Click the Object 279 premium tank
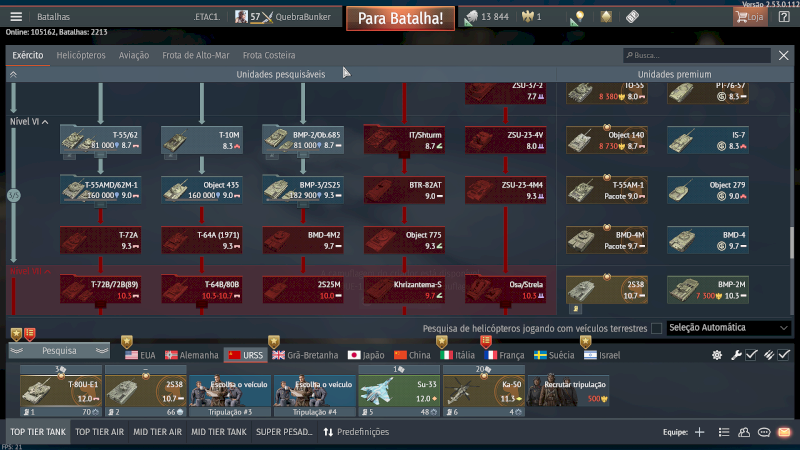This screenshot has width=800, height=450. click(x=708, y=190)
